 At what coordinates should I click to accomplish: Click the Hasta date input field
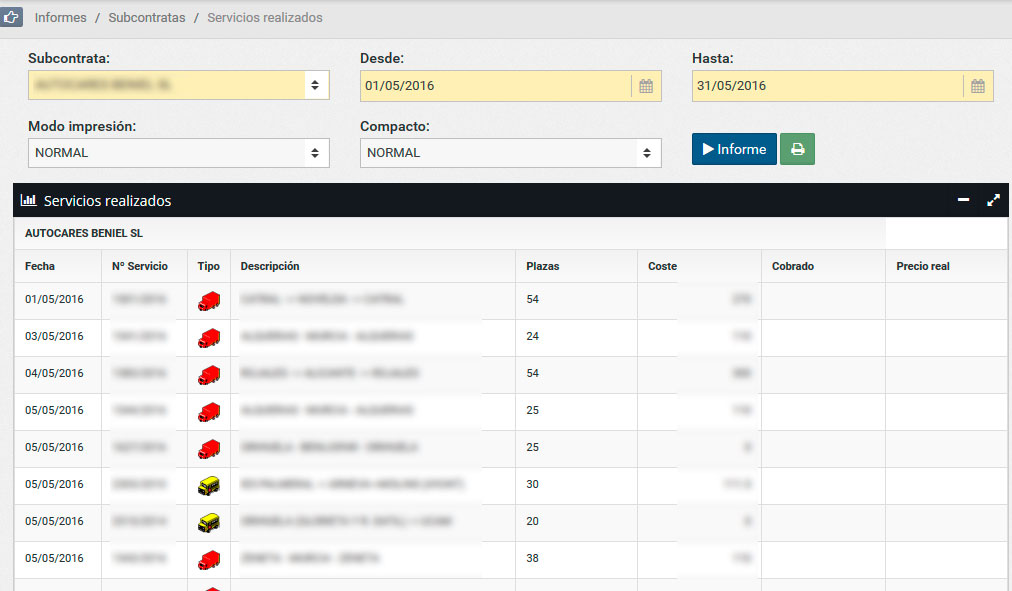(x=827, y=86)
